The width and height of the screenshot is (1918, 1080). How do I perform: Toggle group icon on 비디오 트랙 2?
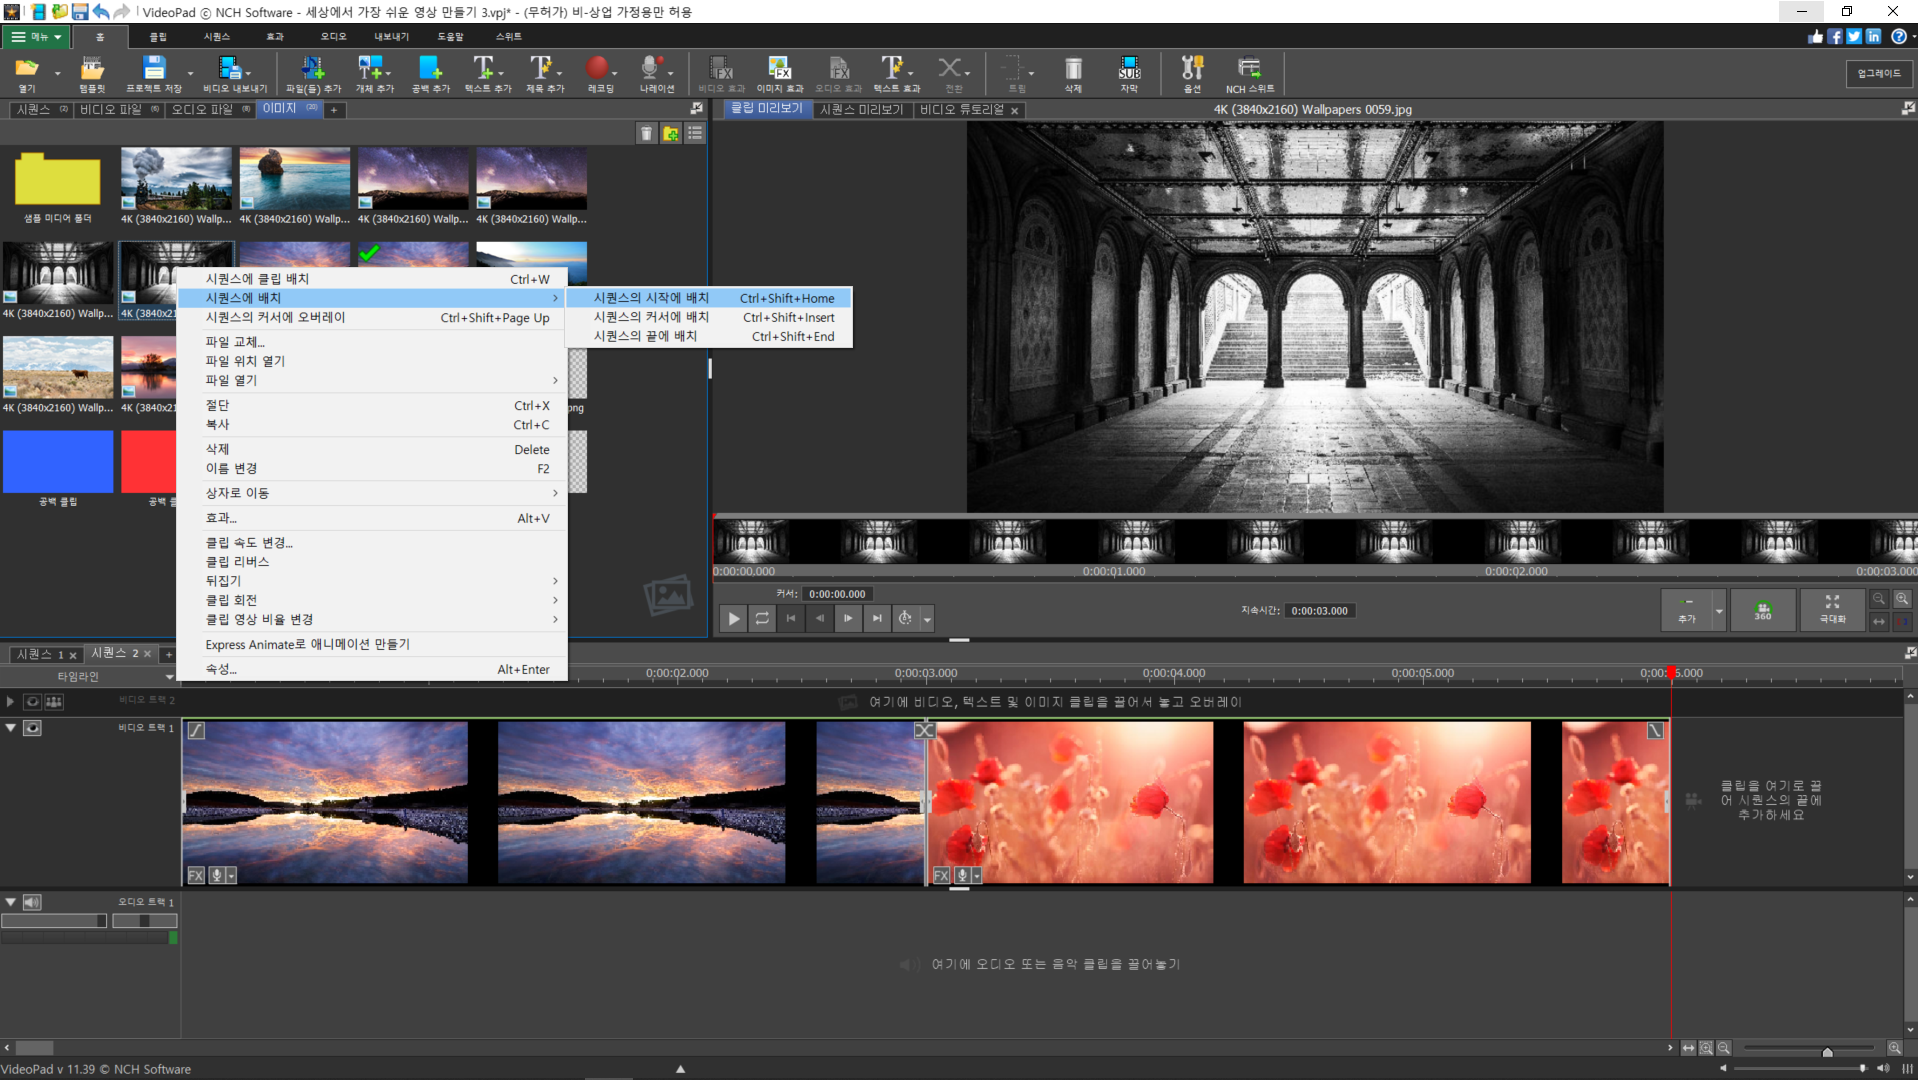(54, 702)
